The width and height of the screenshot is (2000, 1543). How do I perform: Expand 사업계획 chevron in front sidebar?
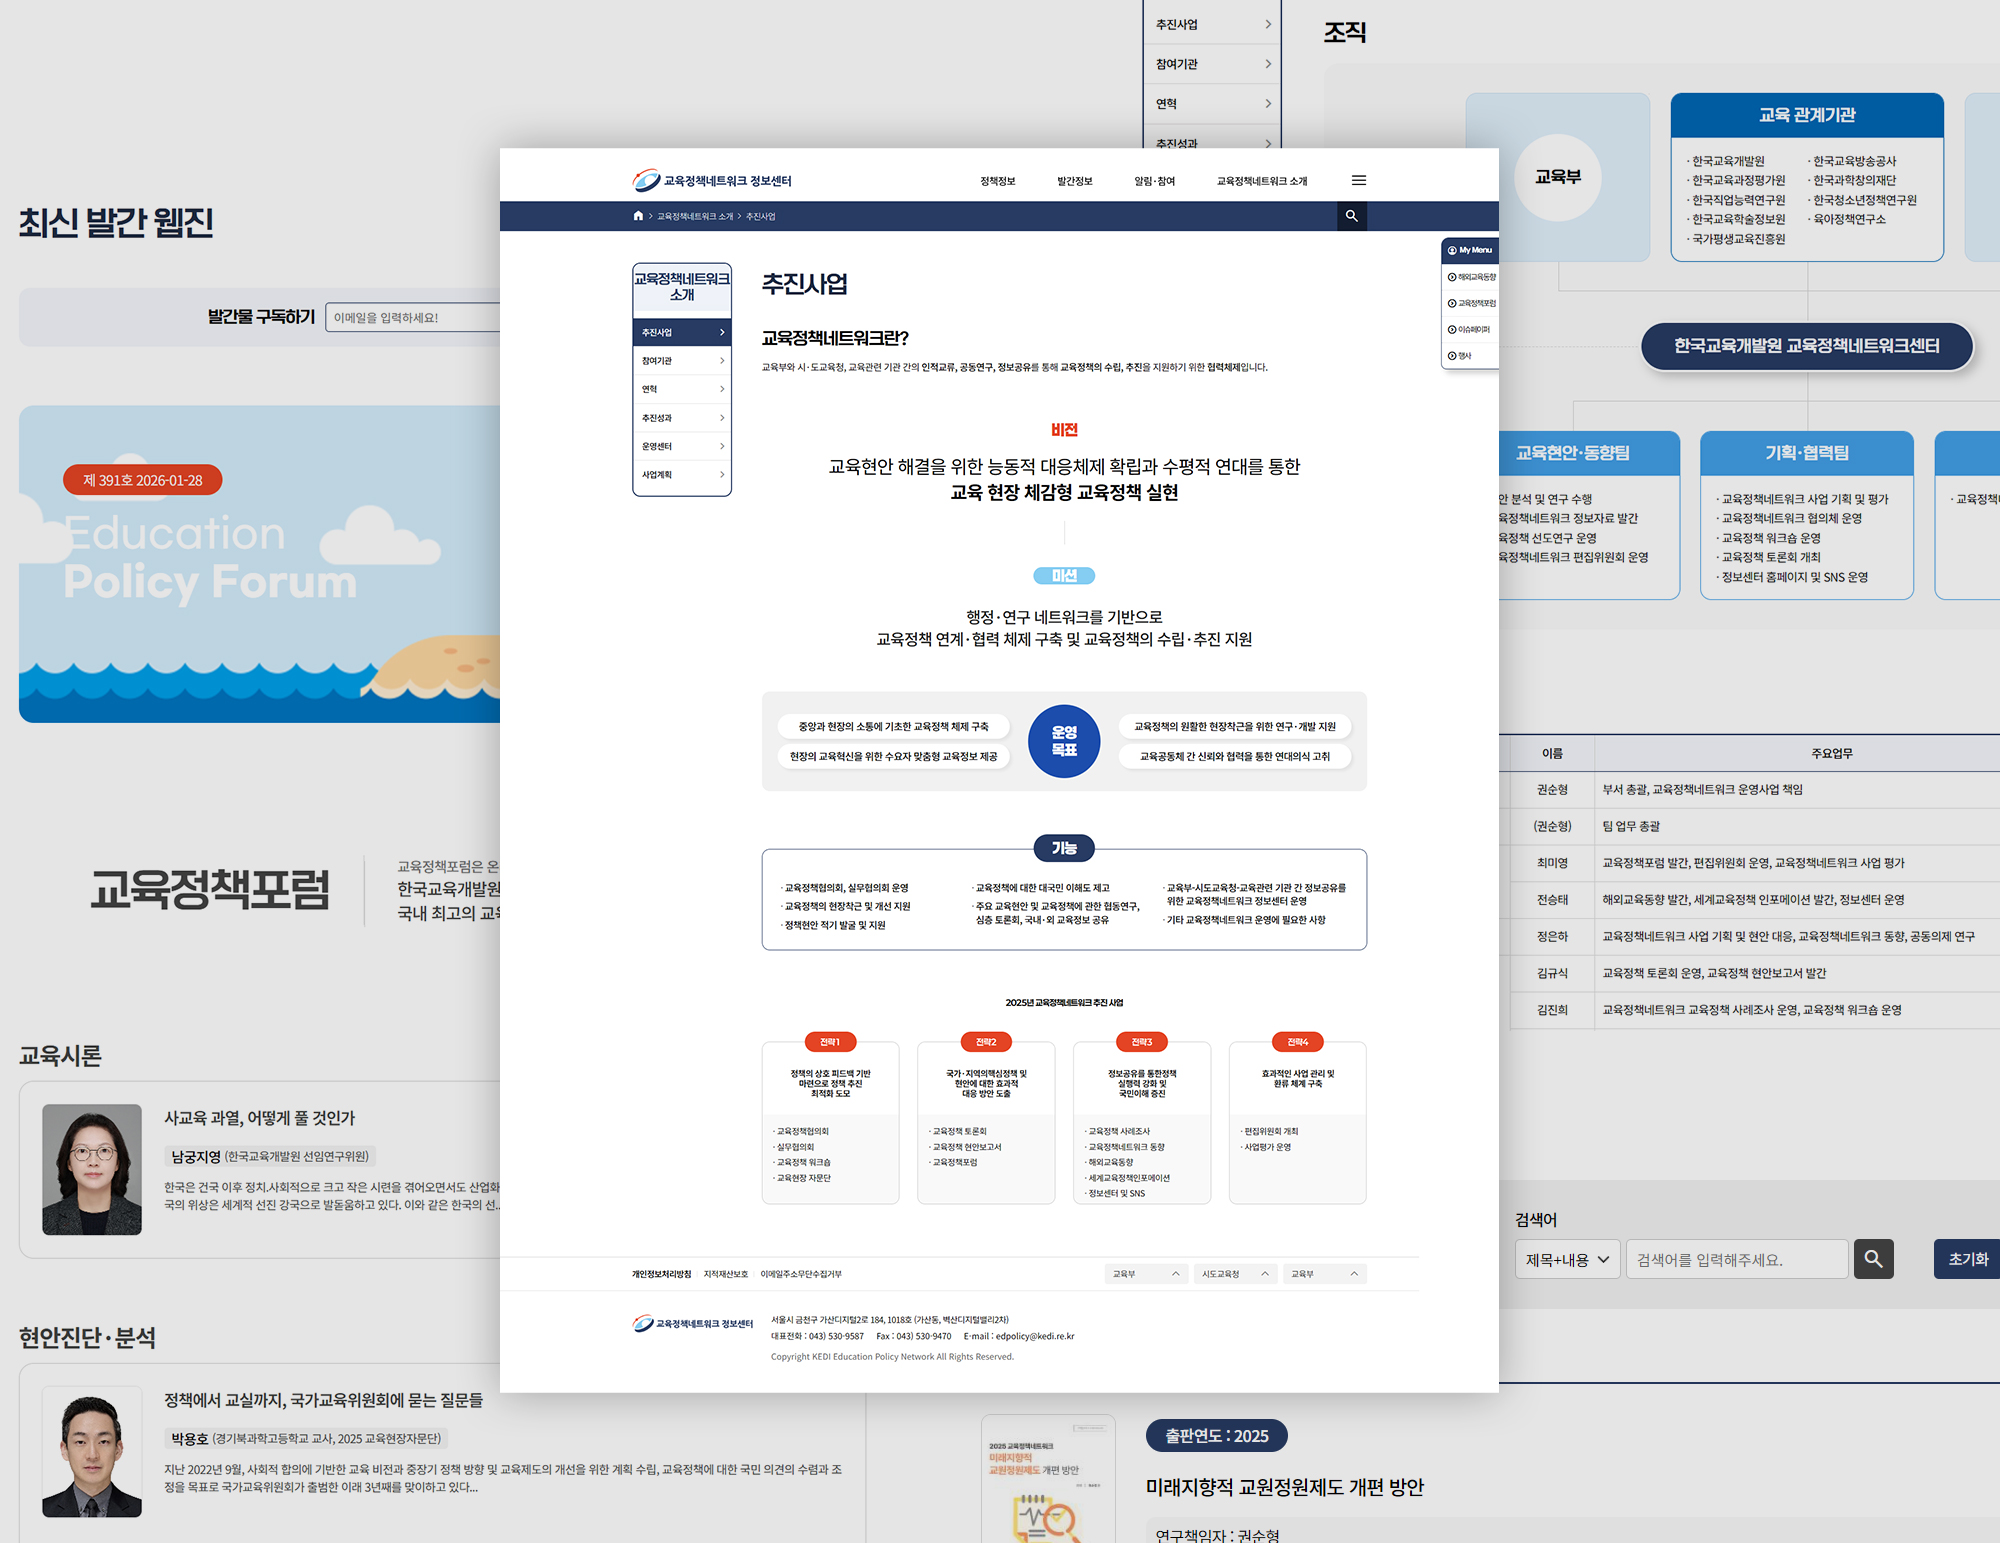click(x=722, y=475)
